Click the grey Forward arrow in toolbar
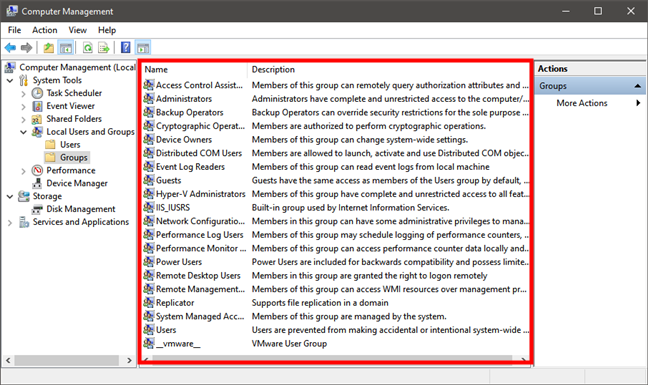This screenshot has width=648, height=385. (26, 48)
